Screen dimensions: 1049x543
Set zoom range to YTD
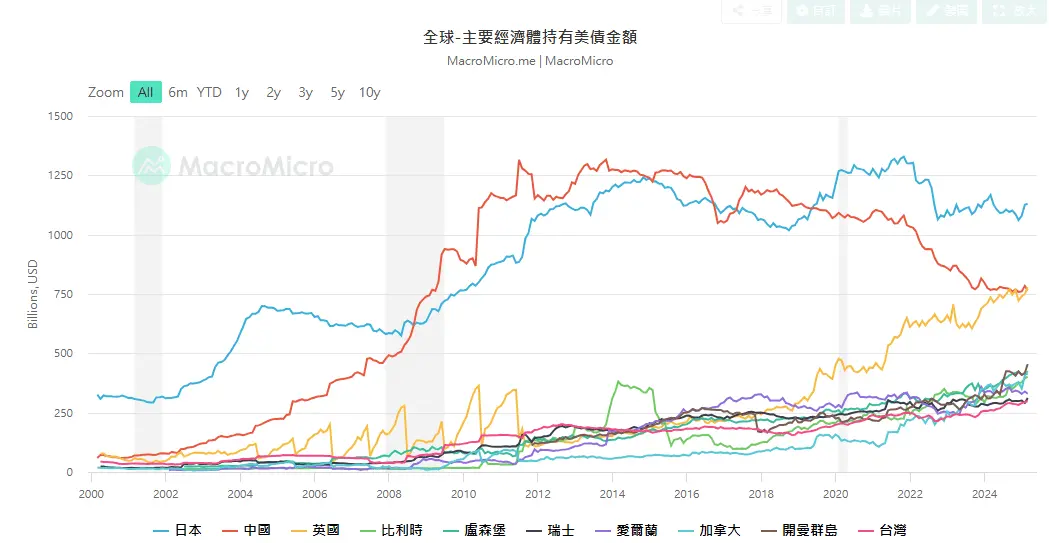[x=209, y=92]
